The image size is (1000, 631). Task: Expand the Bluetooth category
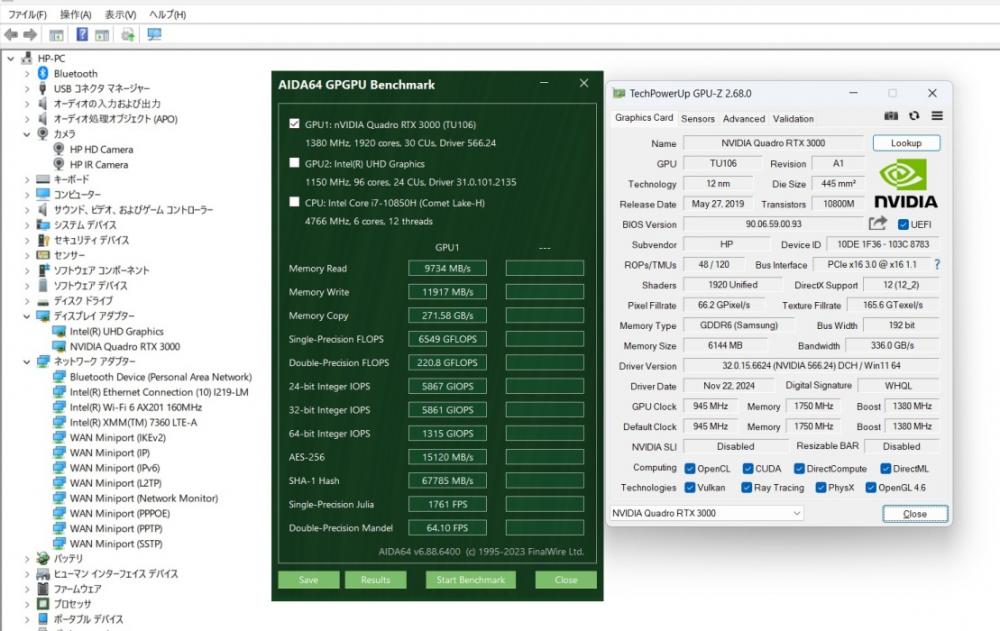click(27, 73)
